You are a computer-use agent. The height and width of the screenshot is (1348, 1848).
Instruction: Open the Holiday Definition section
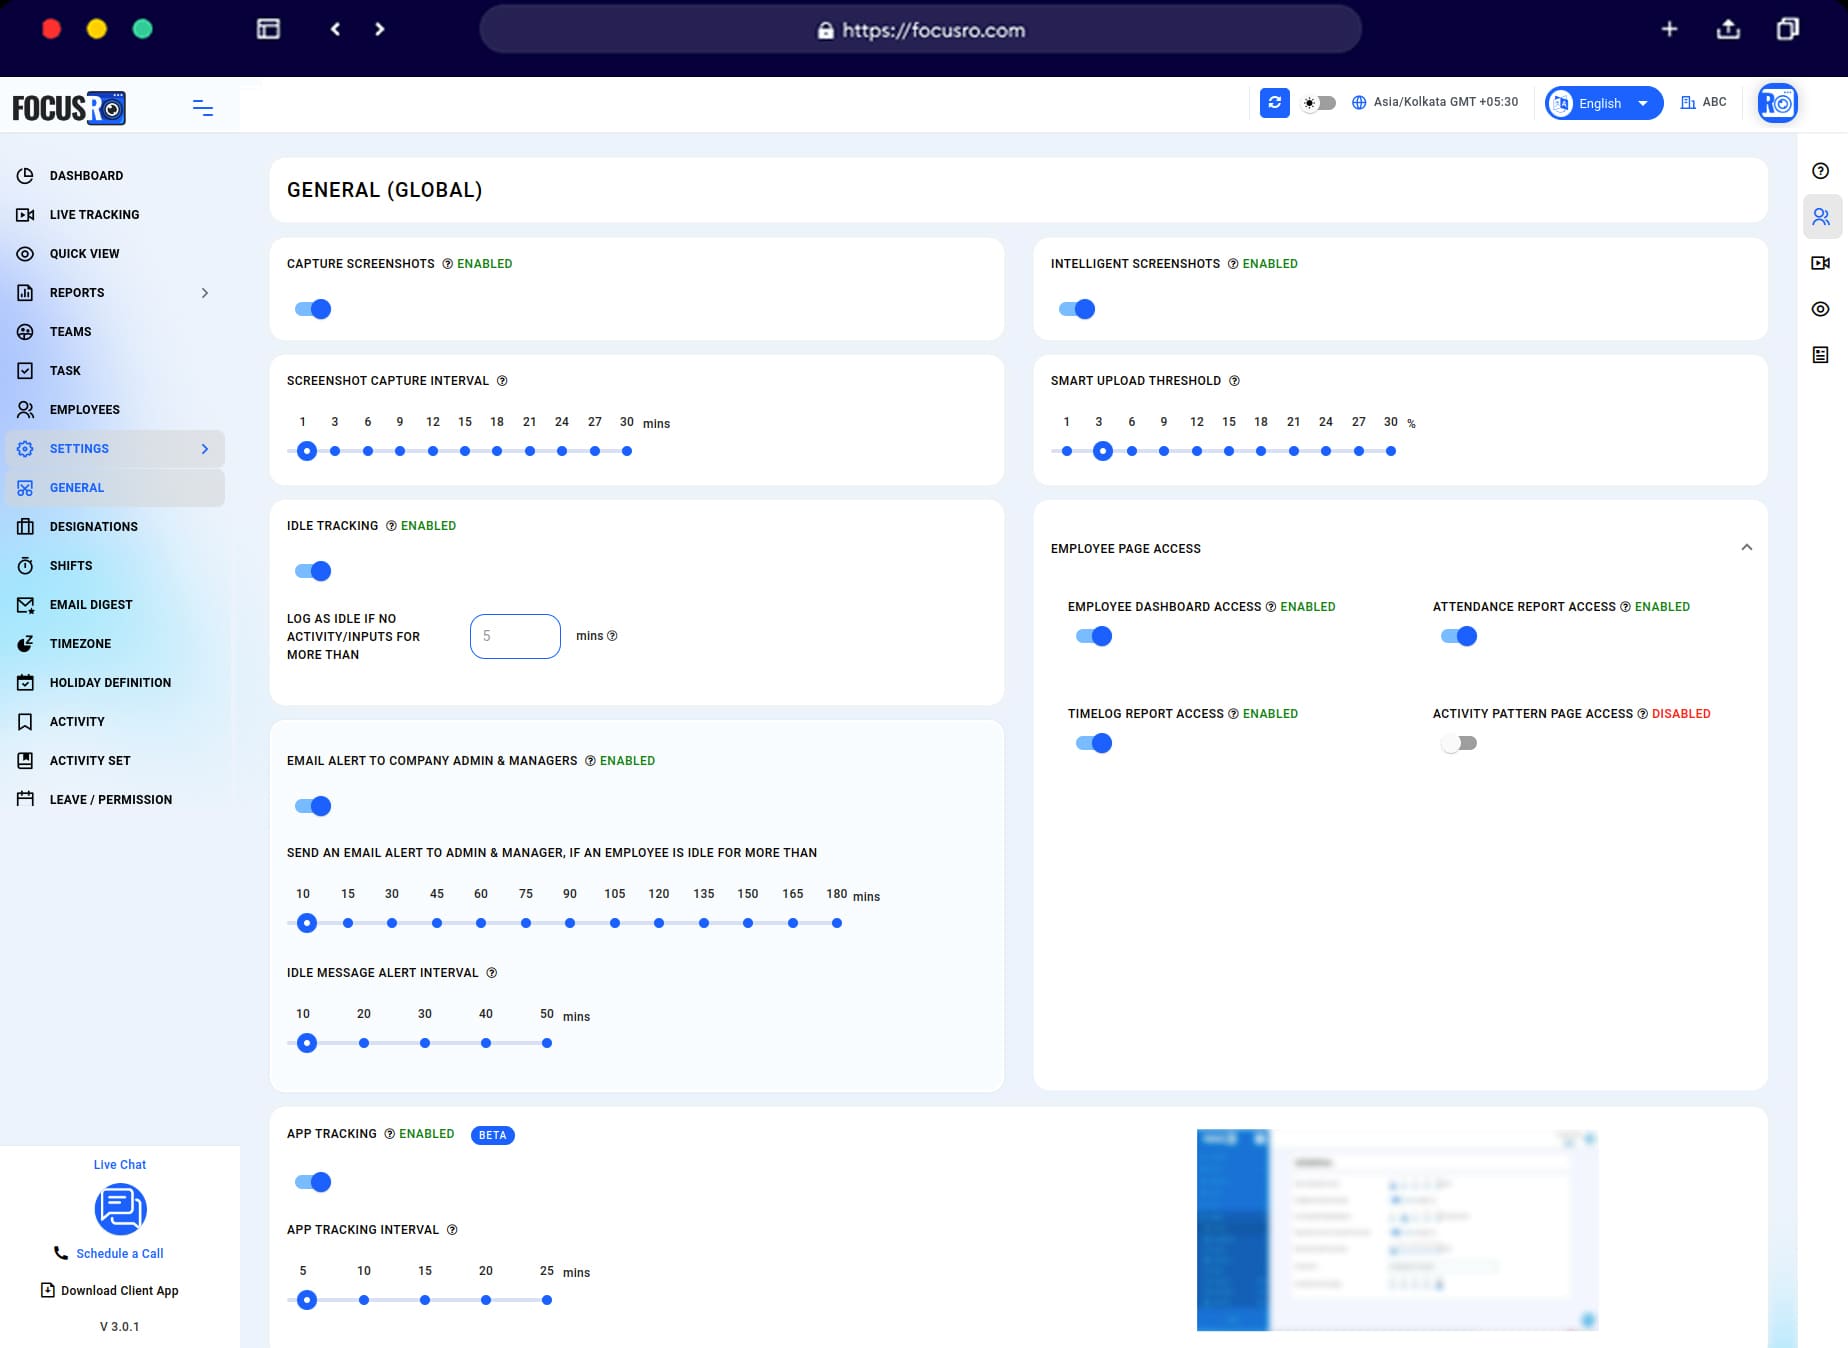[110, 682]
